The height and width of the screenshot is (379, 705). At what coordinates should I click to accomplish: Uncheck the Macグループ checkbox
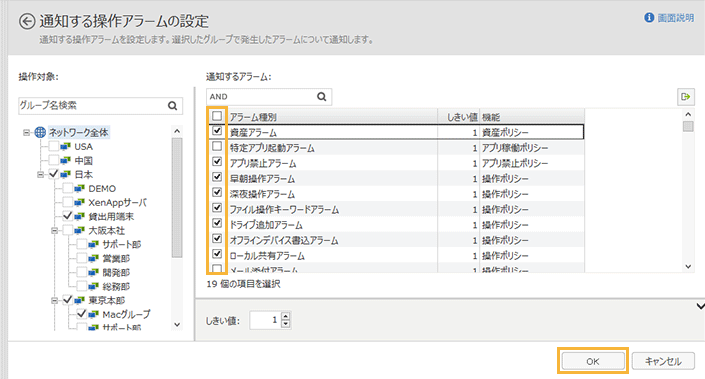click(x=81, y=314)
